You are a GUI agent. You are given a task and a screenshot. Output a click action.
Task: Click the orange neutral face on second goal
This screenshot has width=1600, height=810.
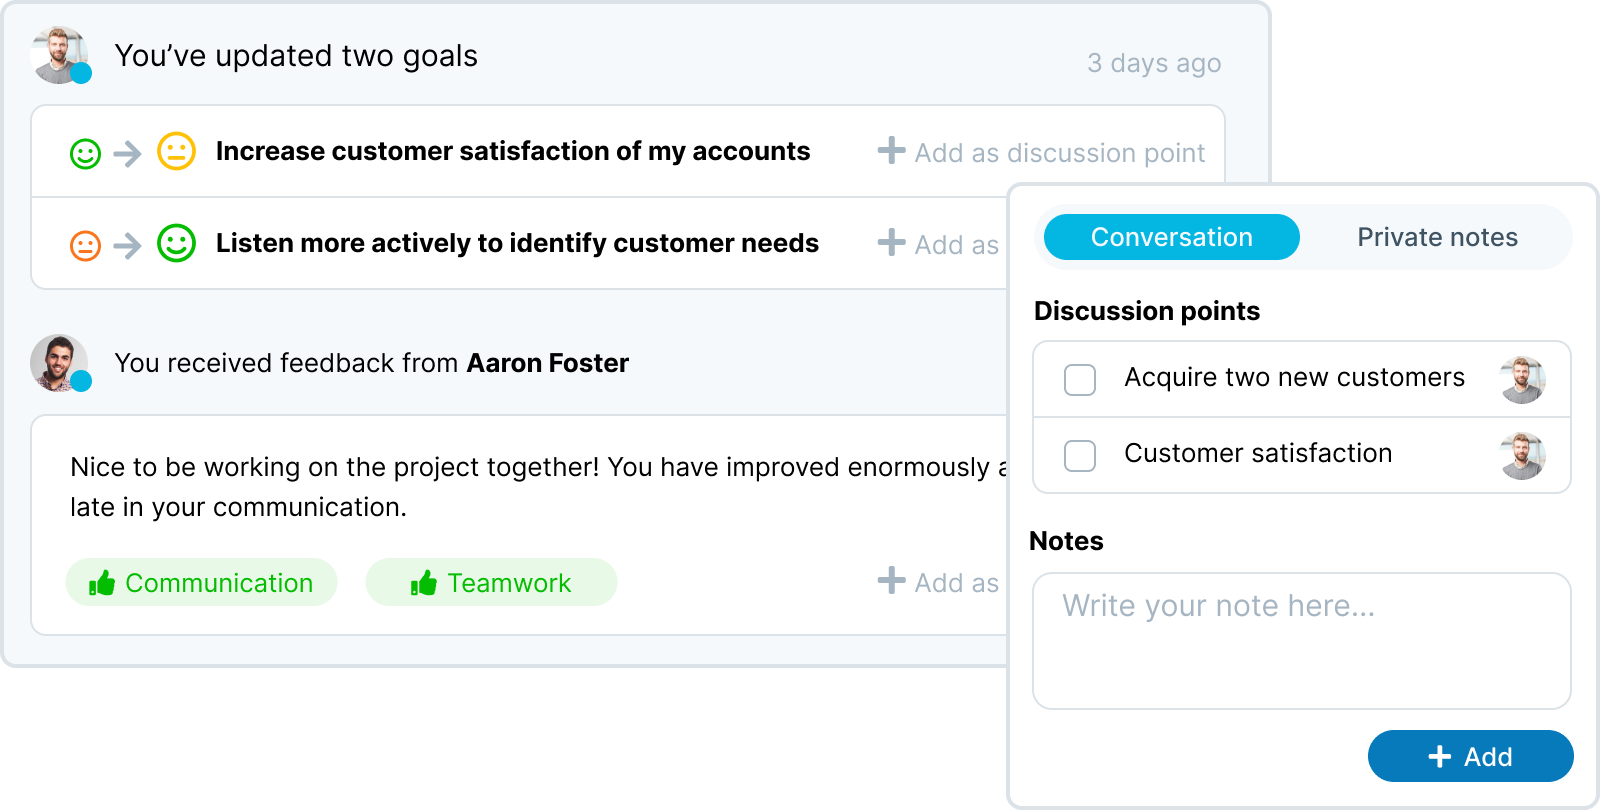point(85,245)
